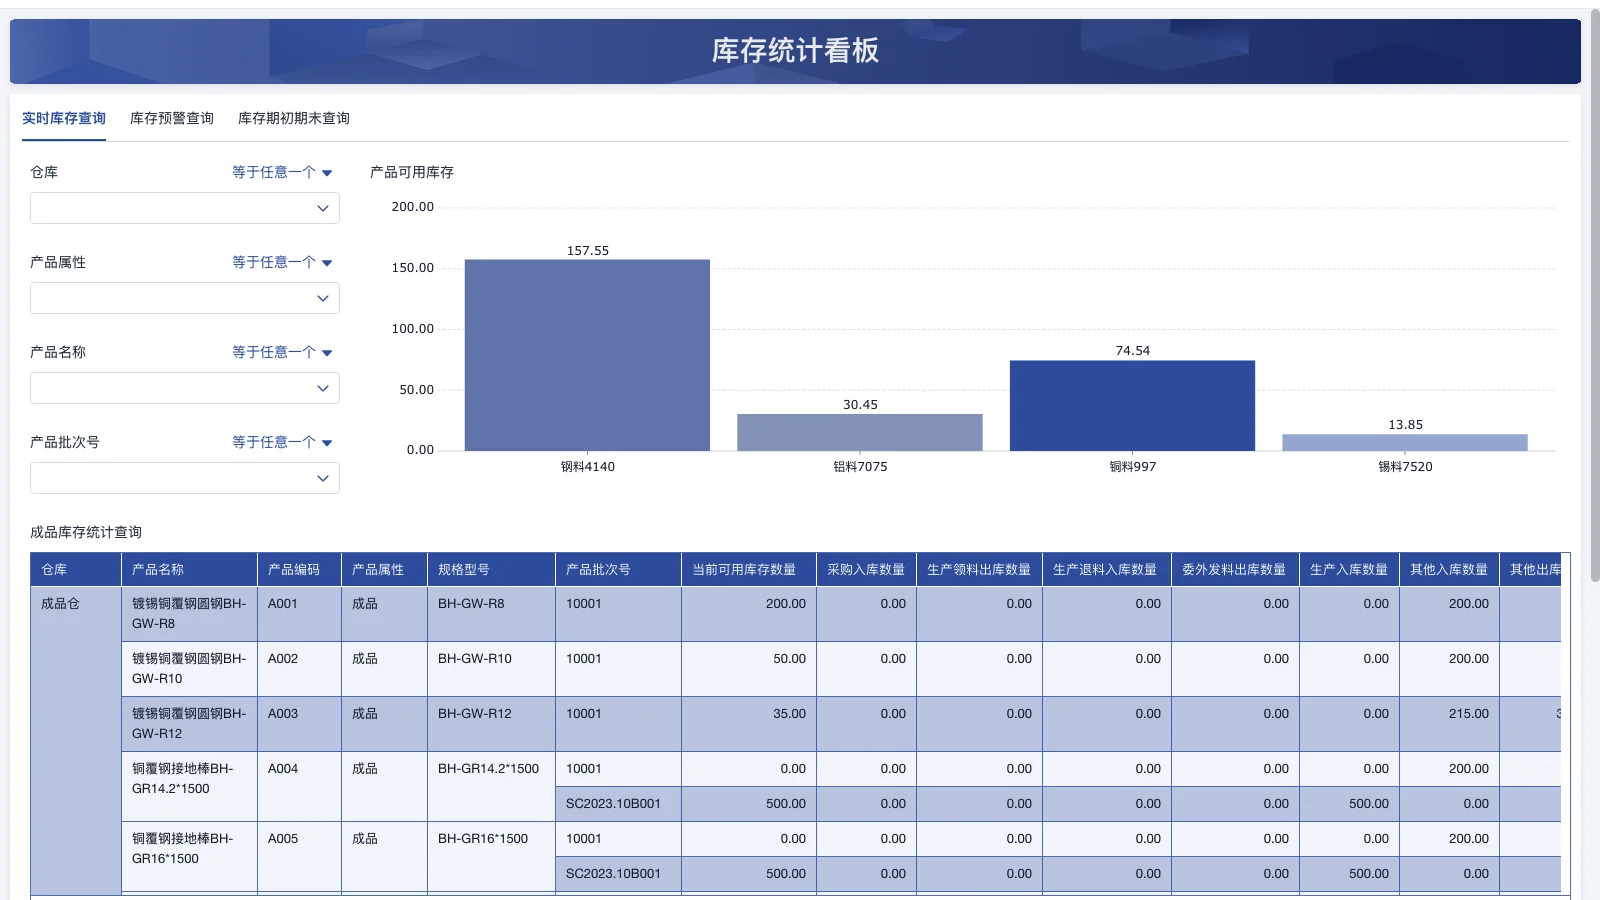Viewport: 1600px width, 900px height.
Task: Open the 产品名称 product name selector
Action: click(184, 388)
